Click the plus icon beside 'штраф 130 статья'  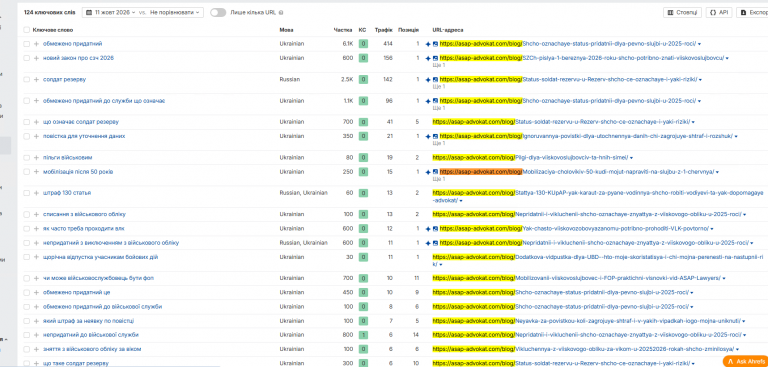[x=36, y=193]
